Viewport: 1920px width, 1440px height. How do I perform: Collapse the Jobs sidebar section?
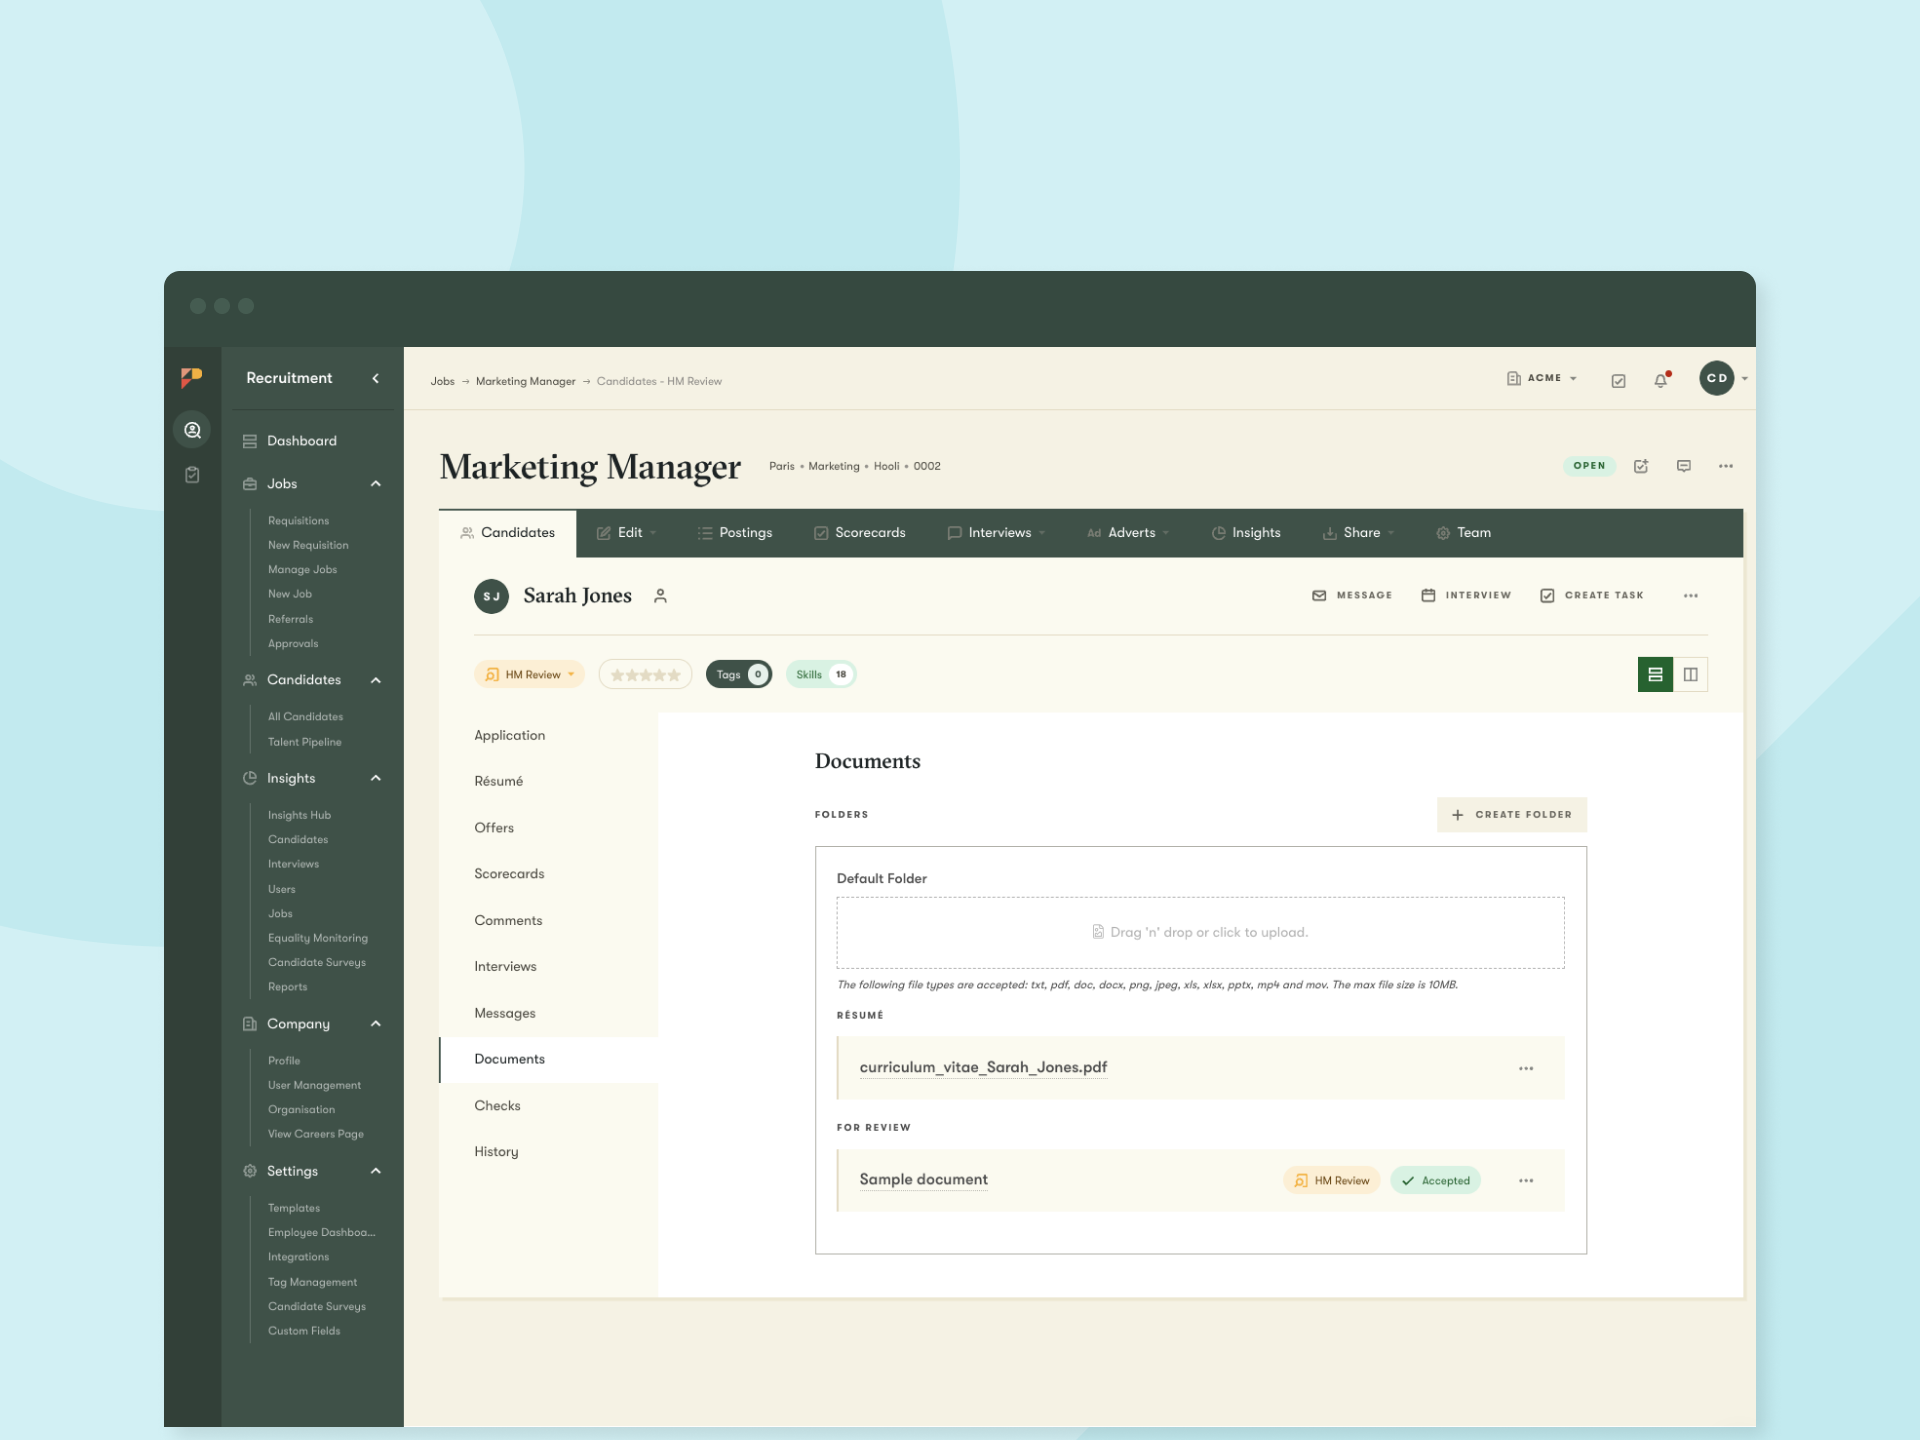pos(376,484)
